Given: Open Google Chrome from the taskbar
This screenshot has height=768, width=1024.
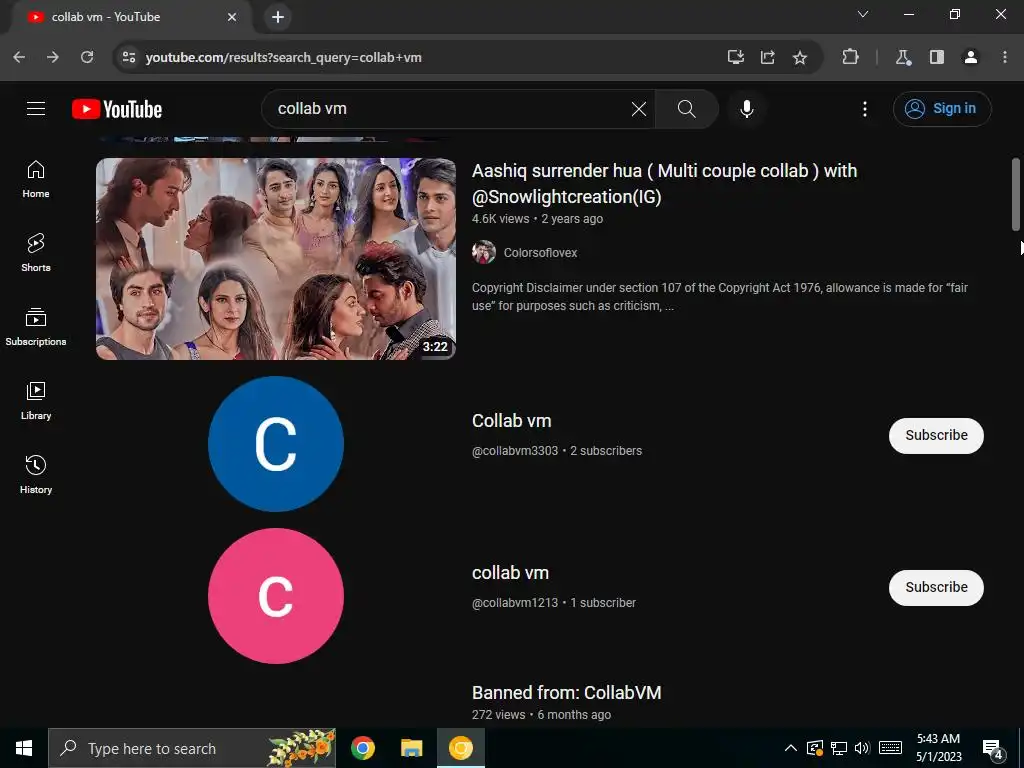Looking at the screenshot, I should click(362, 748).
